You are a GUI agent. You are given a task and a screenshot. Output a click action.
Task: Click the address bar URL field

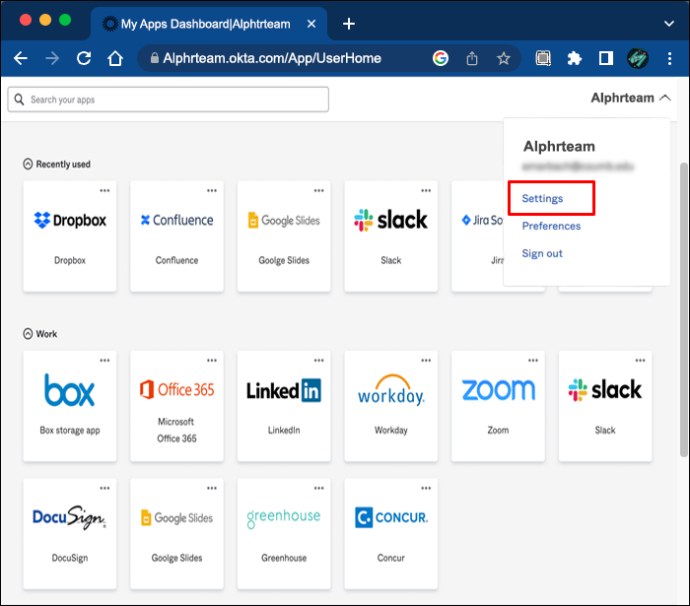[272, 58]
